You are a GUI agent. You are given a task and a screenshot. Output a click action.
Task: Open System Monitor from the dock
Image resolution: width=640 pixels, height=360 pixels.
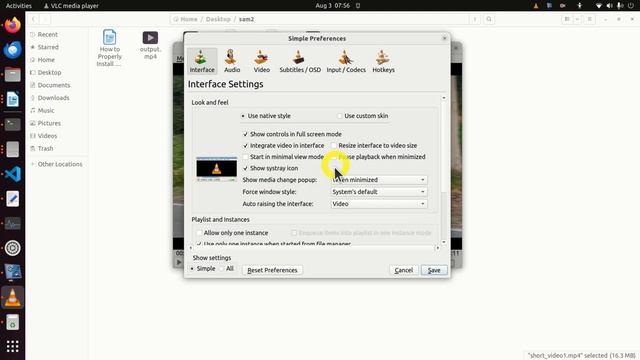(13, 224)
